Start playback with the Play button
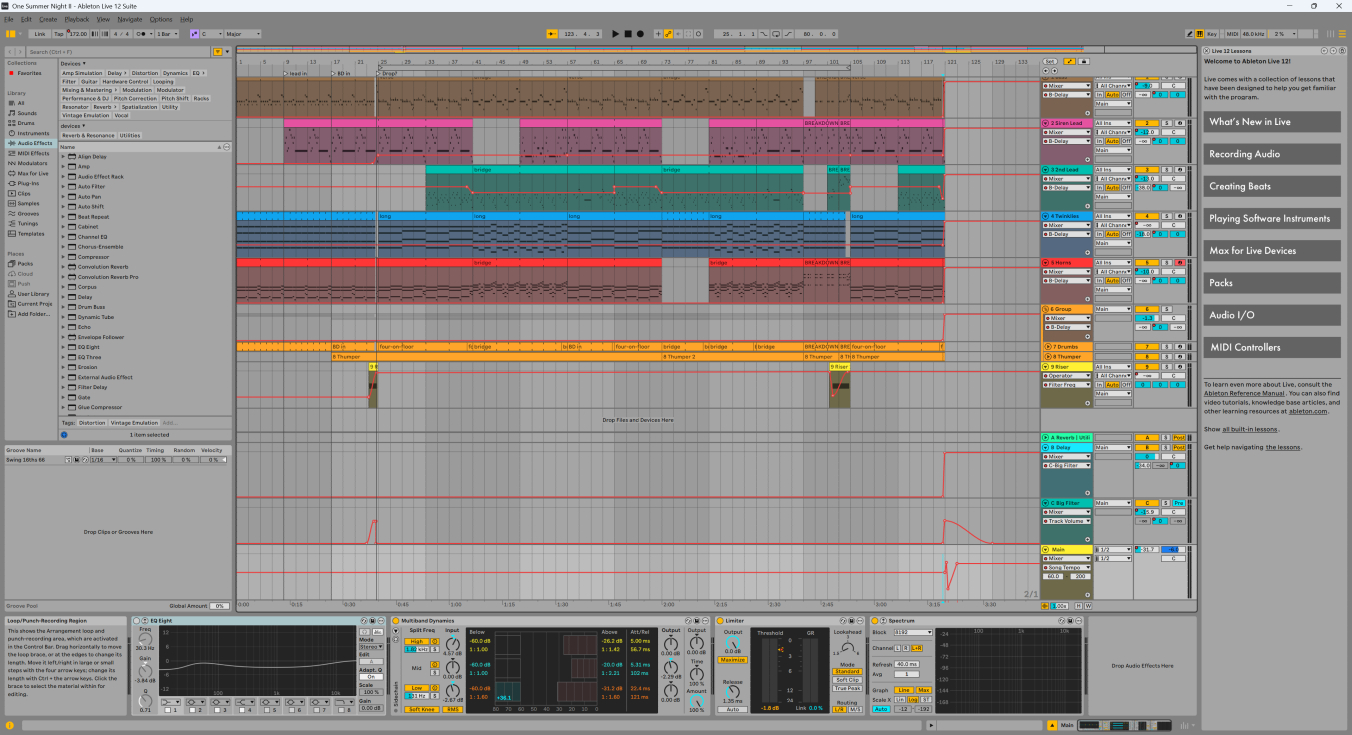The image size is (1352, 735). pyautogui.click(x=615, y=34)
